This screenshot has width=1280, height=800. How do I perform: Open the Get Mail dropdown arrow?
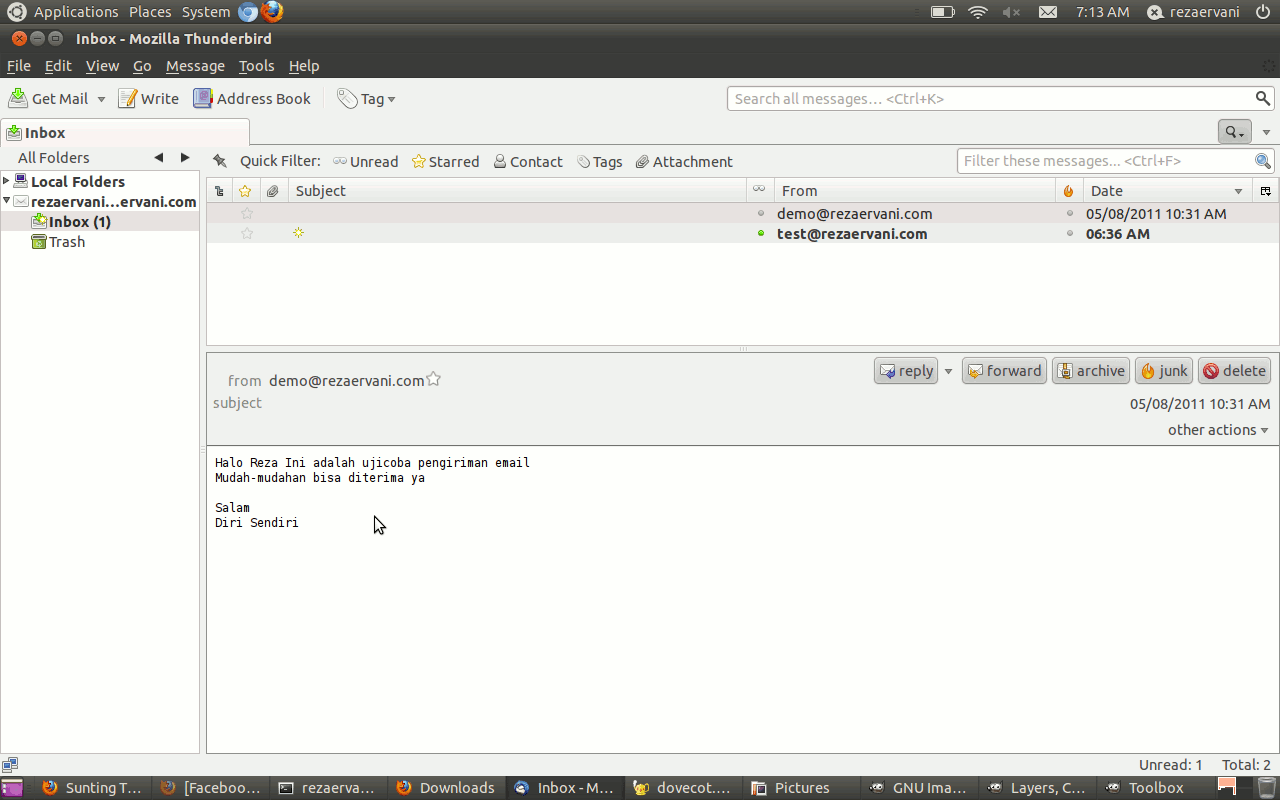coord(101,99)
